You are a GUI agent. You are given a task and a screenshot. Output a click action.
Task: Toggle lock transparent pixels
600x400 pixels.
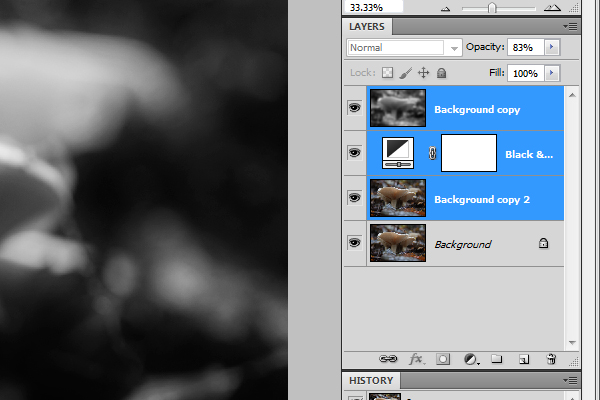tap(387, 73)
